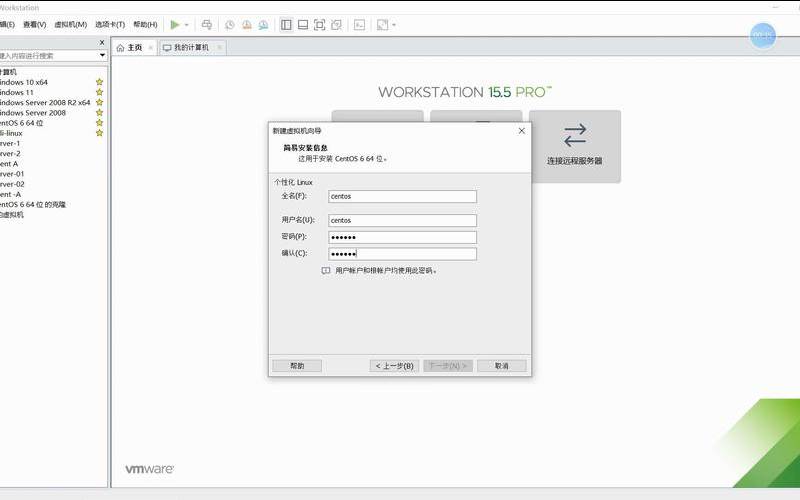800x500 pixels.
Task: Open the Snapshot Manager icon
Action: click(263, 25)
